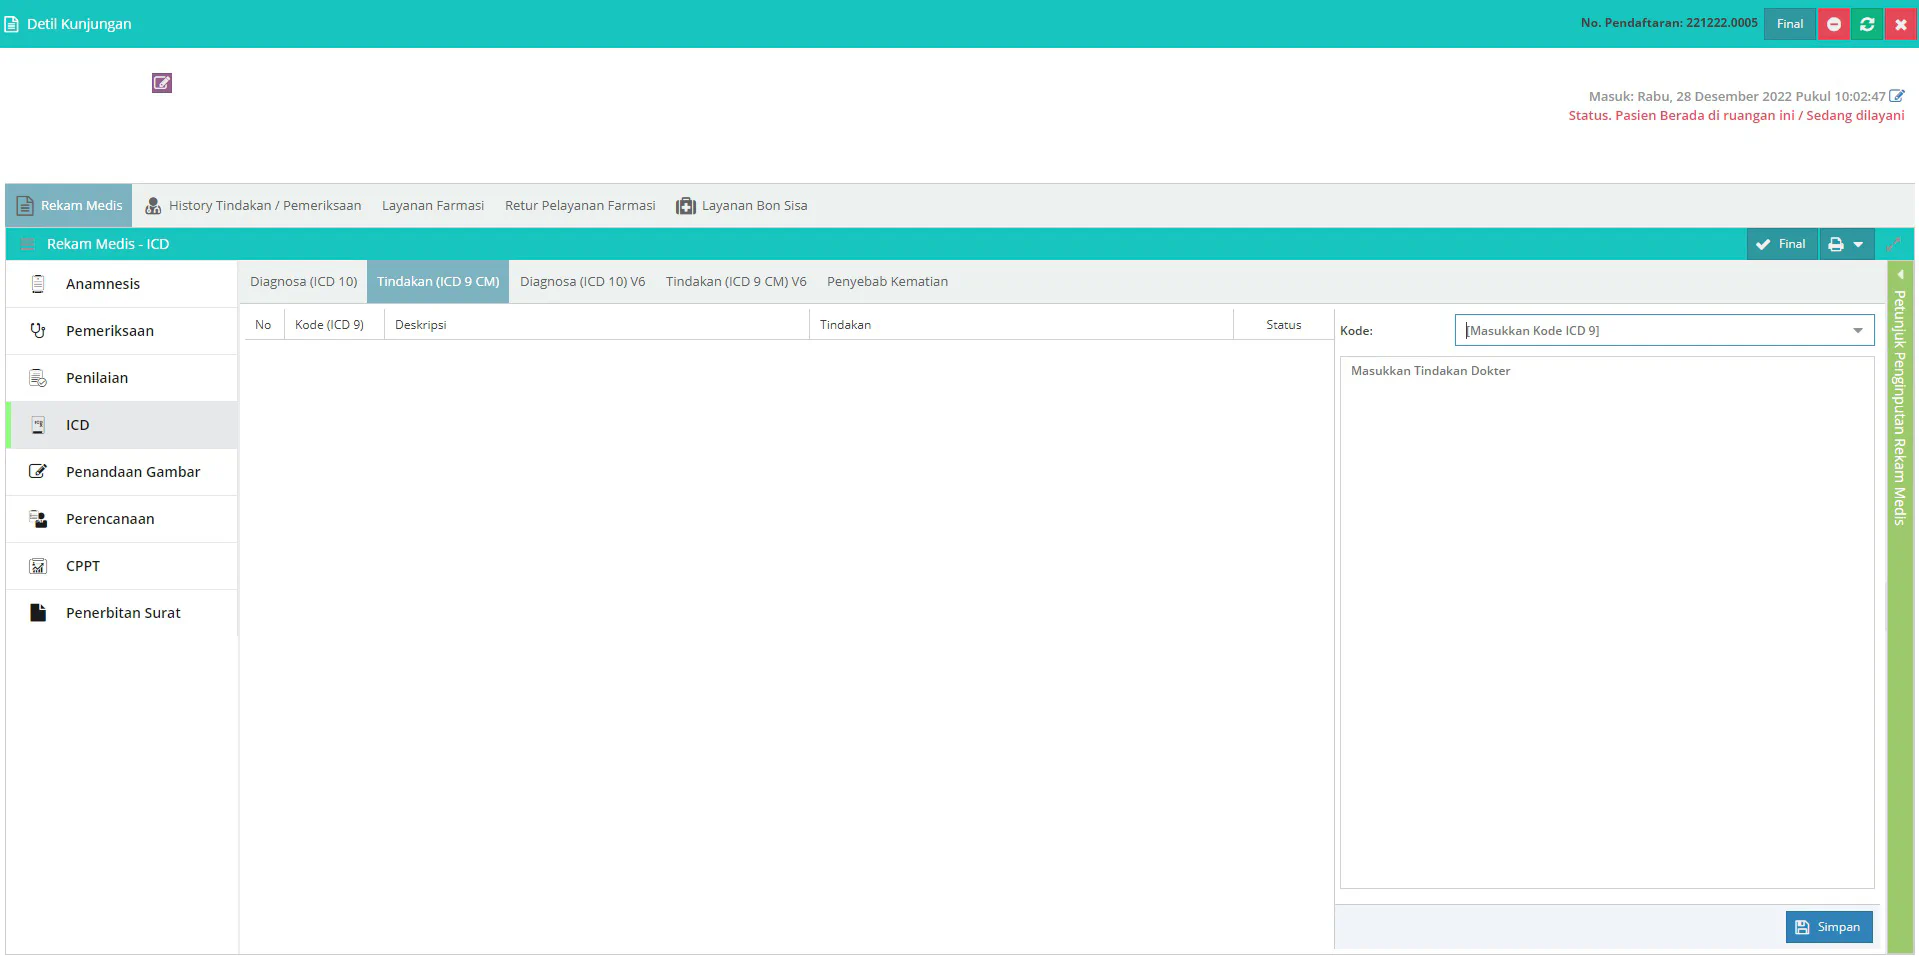
Task: Open Penandaan Gambar from sidebar
Action: (x=132, y=472)
